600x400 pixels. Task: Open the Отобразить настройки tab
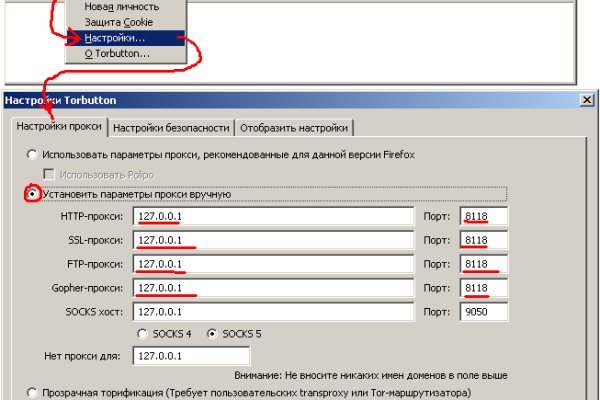(295, 128)
